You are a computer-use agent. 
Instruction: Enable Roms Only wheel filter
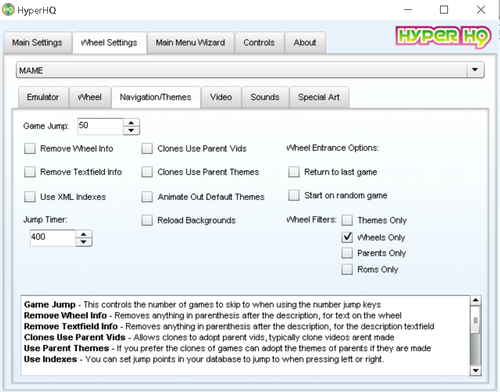[347, 269]
